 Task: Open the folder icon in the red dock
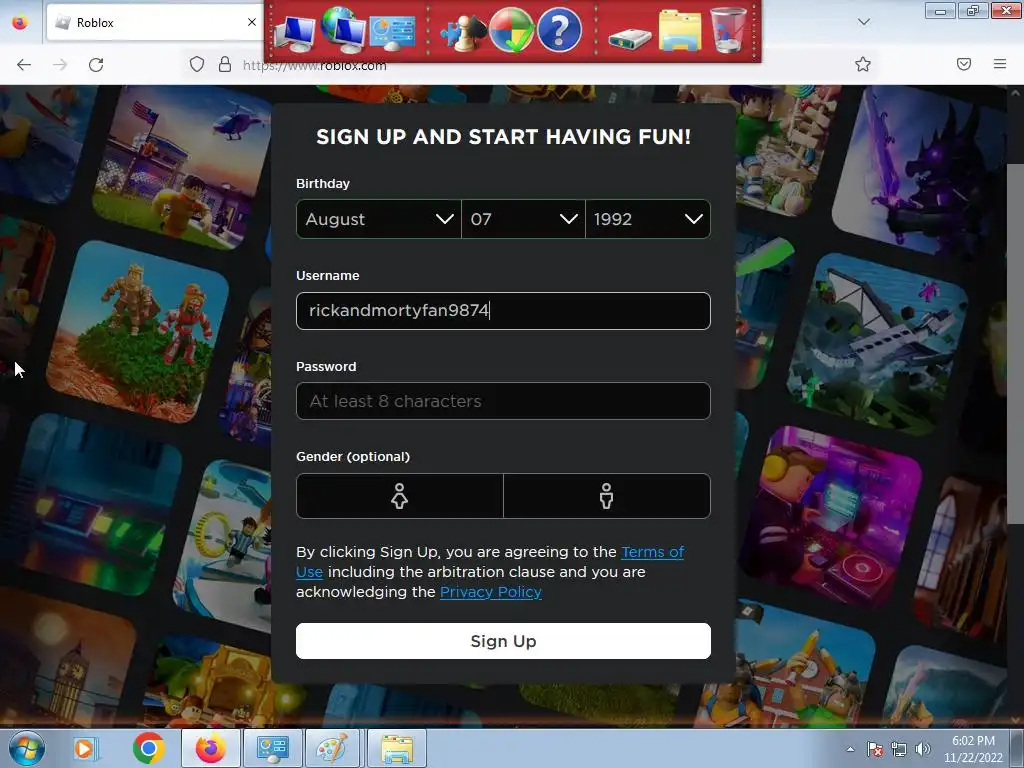[679, 31]
